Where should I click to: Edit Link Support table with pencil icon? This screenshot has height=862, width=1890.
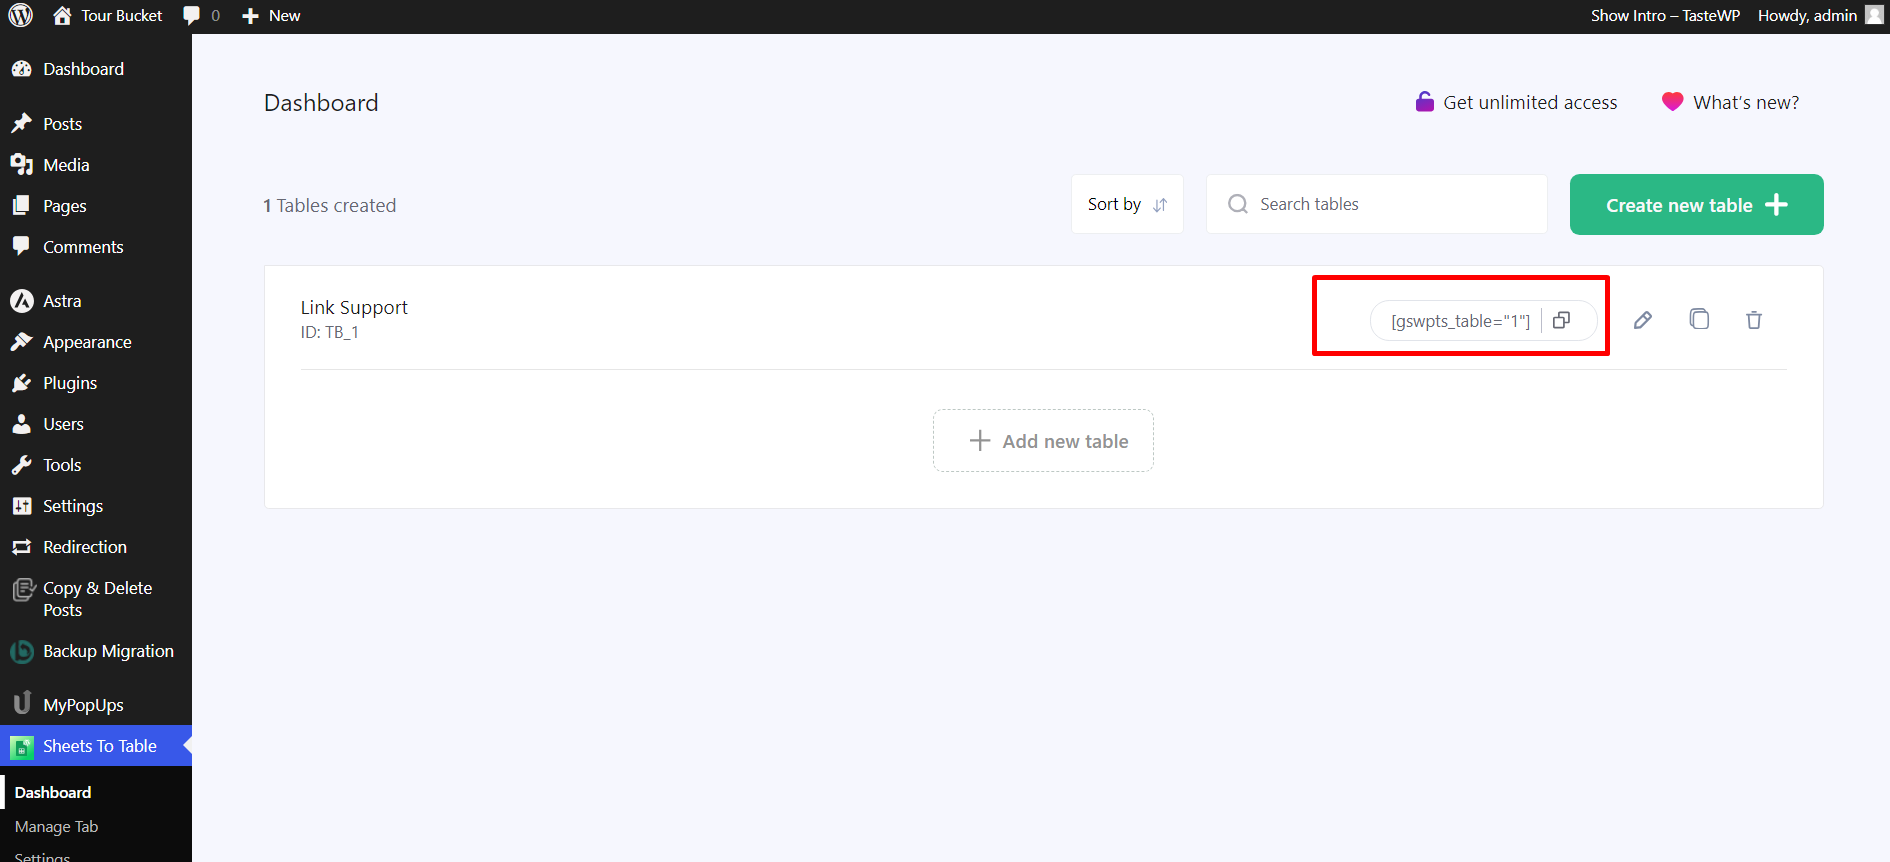coord(1642,320)
